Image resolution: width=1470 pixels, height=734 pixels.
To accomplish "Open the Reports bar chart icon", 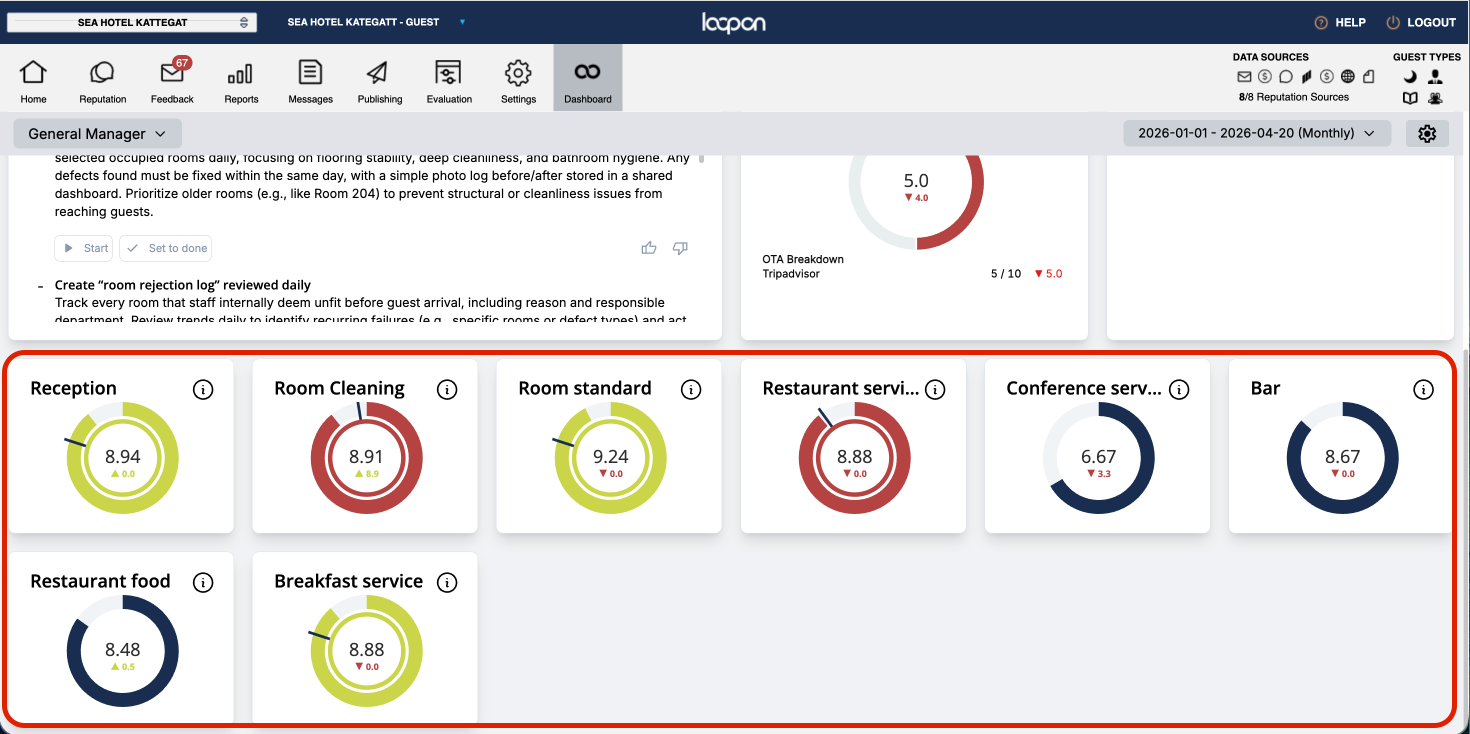I will 240,73.
